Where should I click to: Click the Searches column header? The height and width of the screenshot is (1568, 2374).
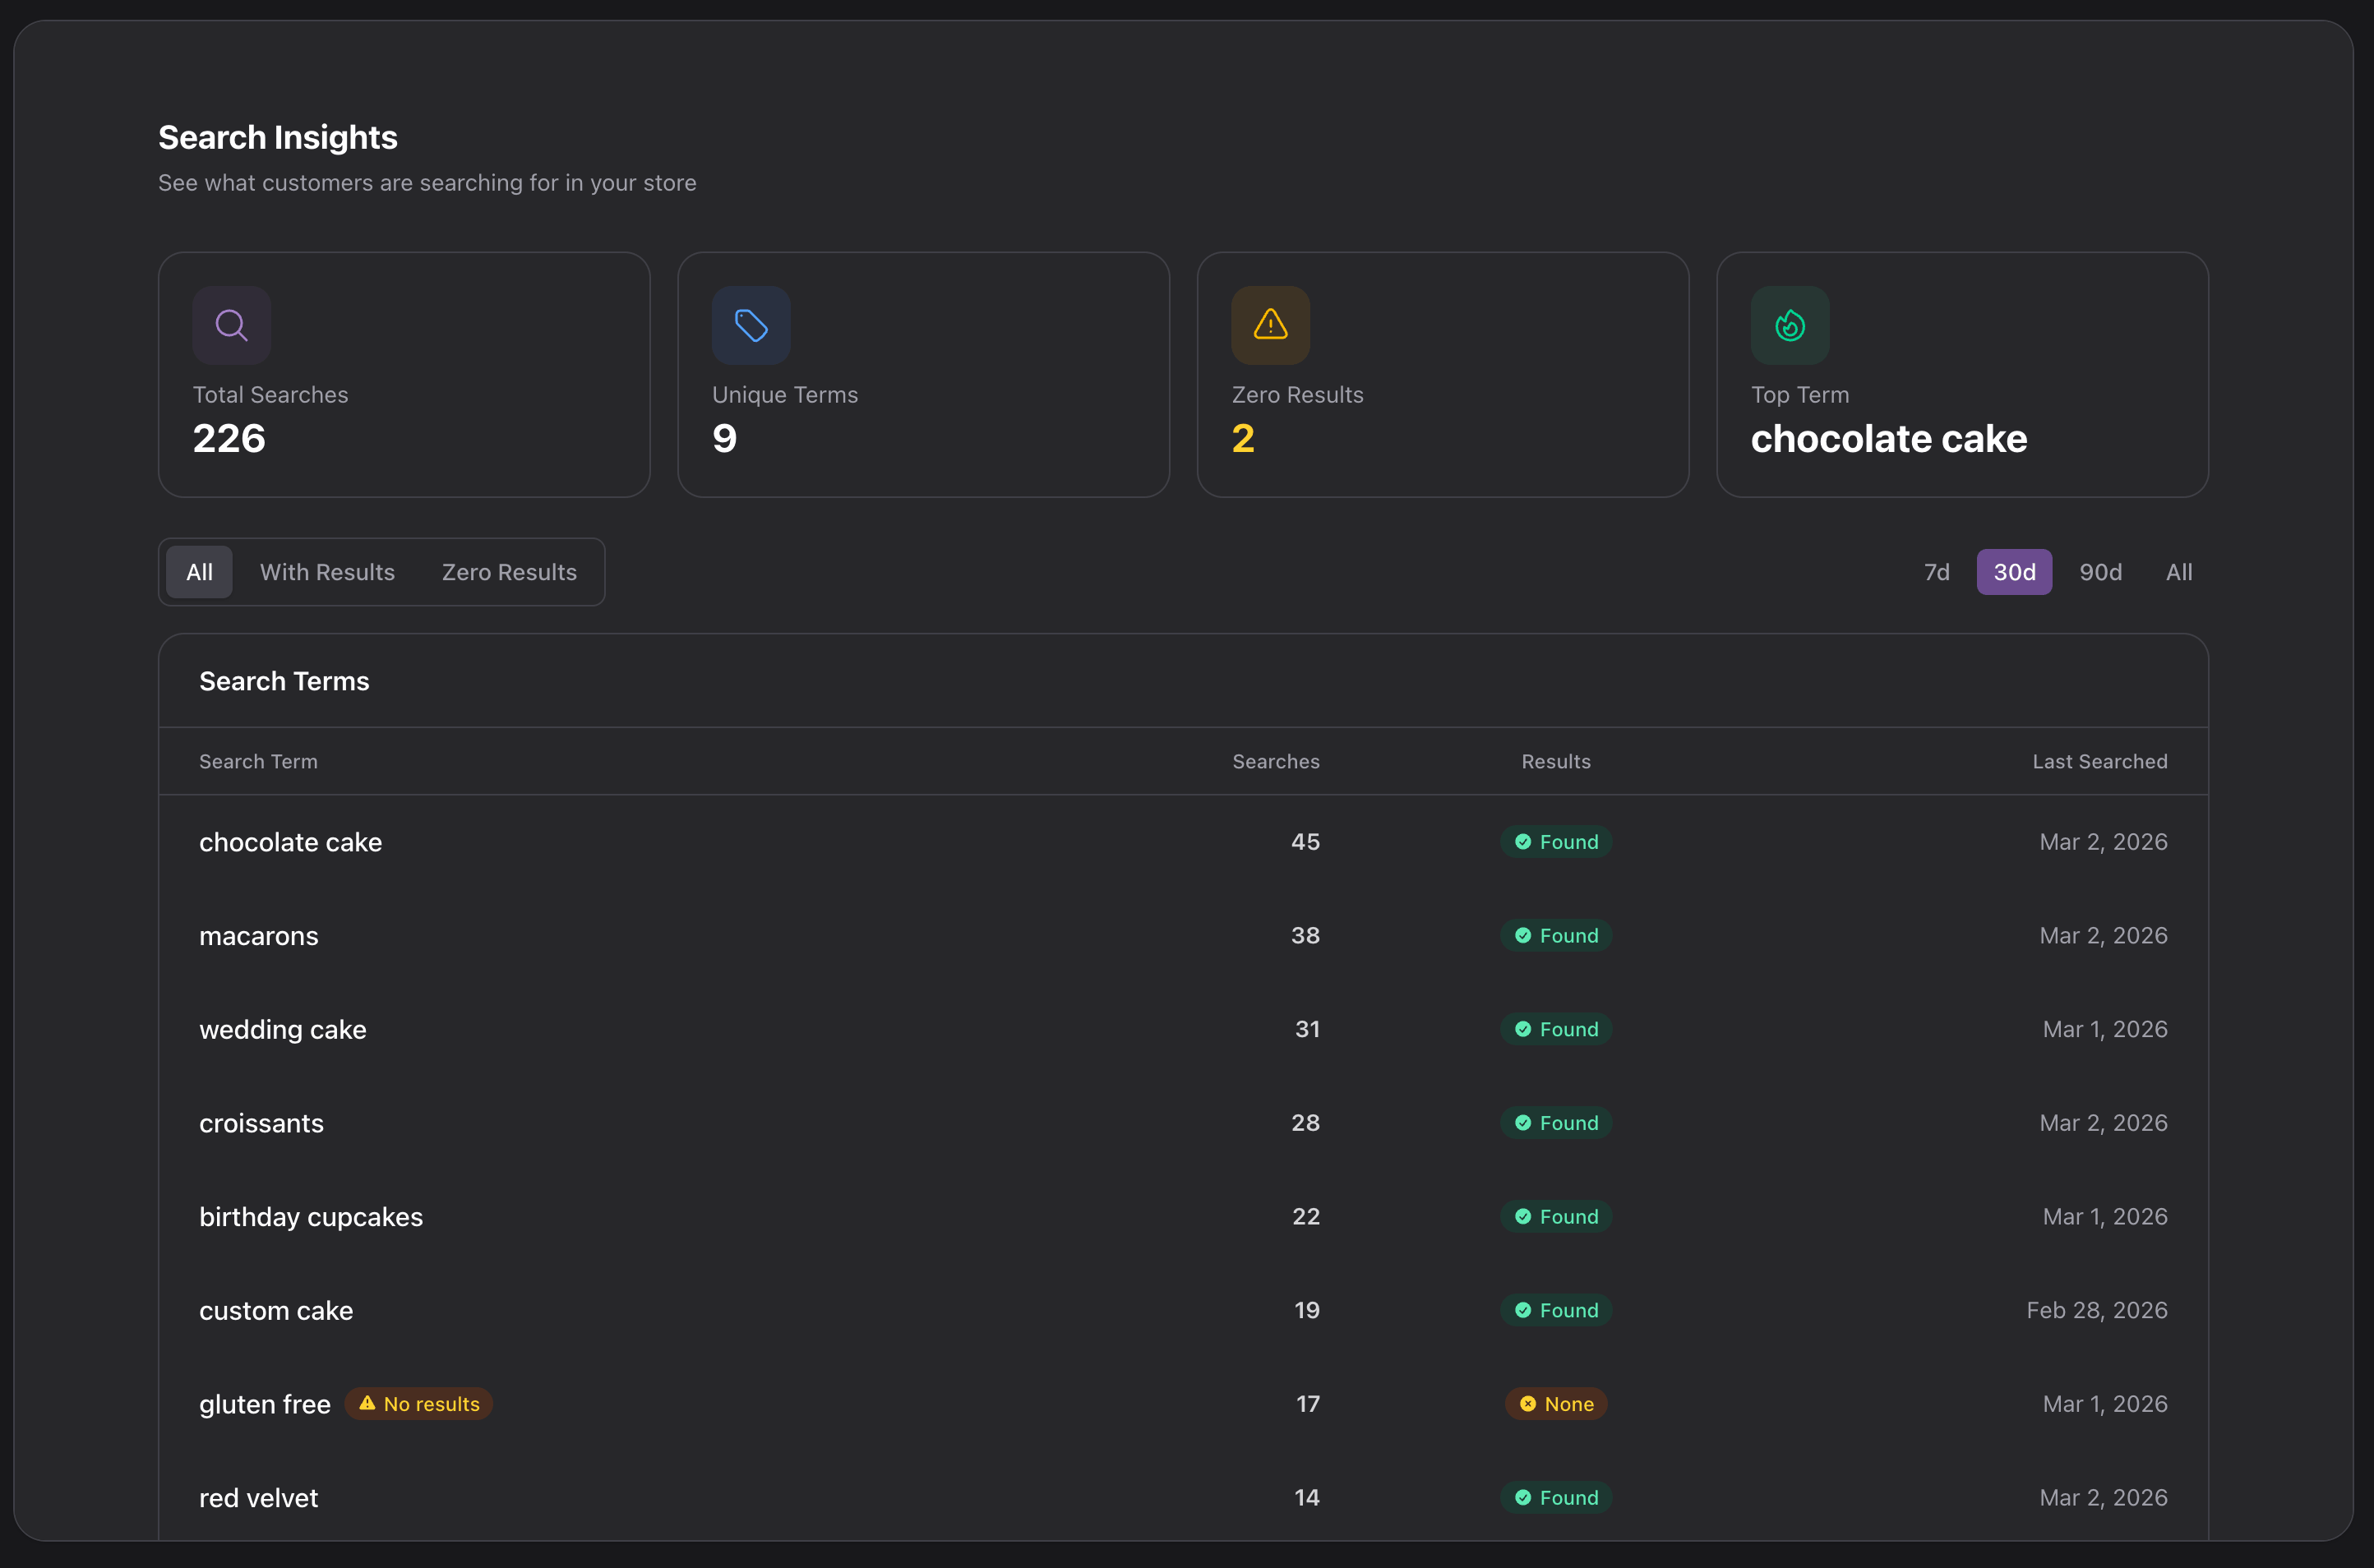pos(1276,761)
